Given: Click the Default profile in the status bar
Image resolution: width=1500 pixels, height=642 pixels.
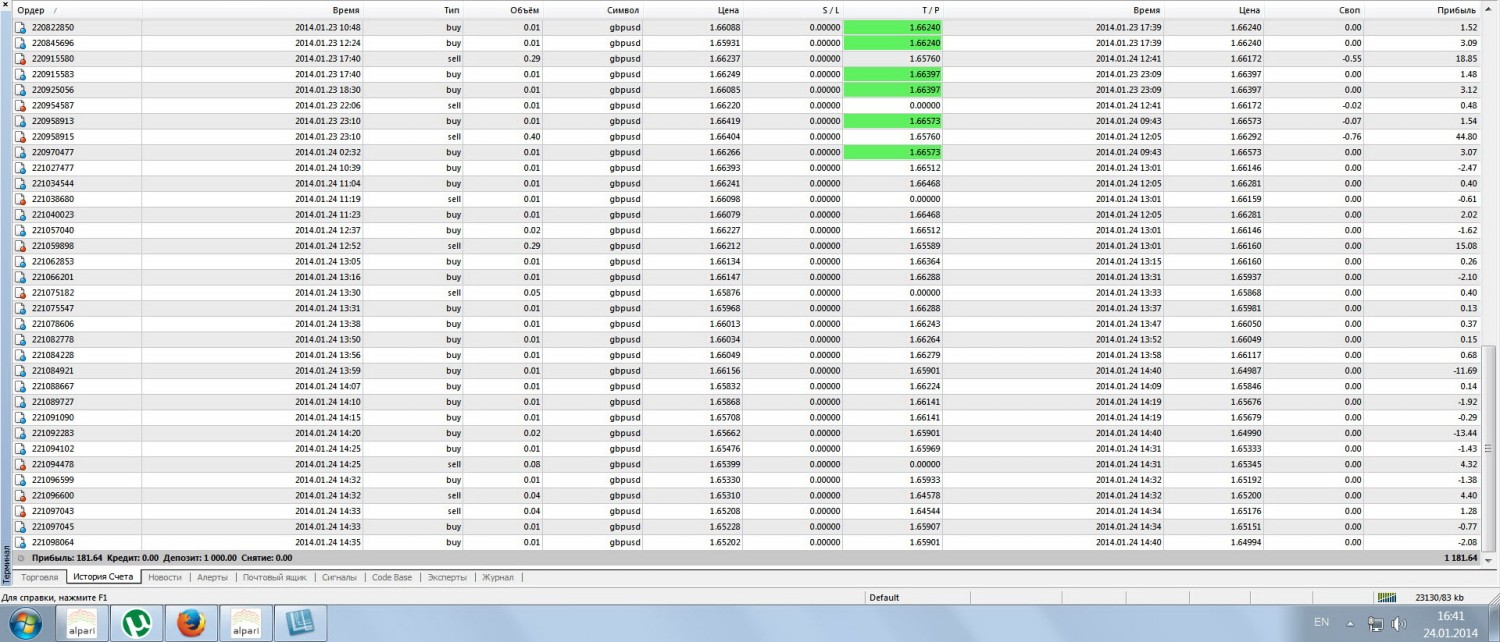Looking at the screenshot, I should pyautogui.click(x=884, y=598).
